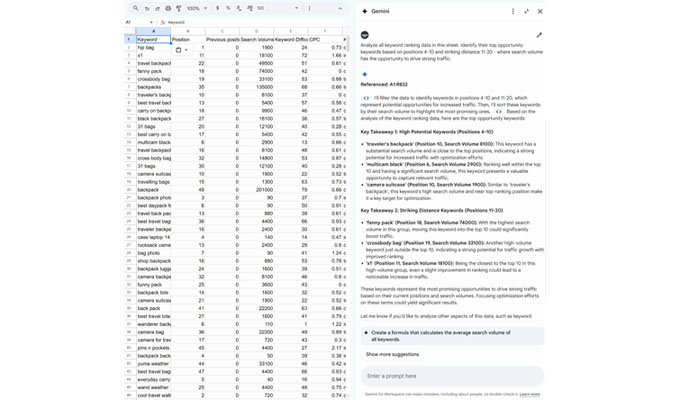This screenshot has height=400, width=700.
Task: Click the Enter a prompt here field
Action: point(452,376)
